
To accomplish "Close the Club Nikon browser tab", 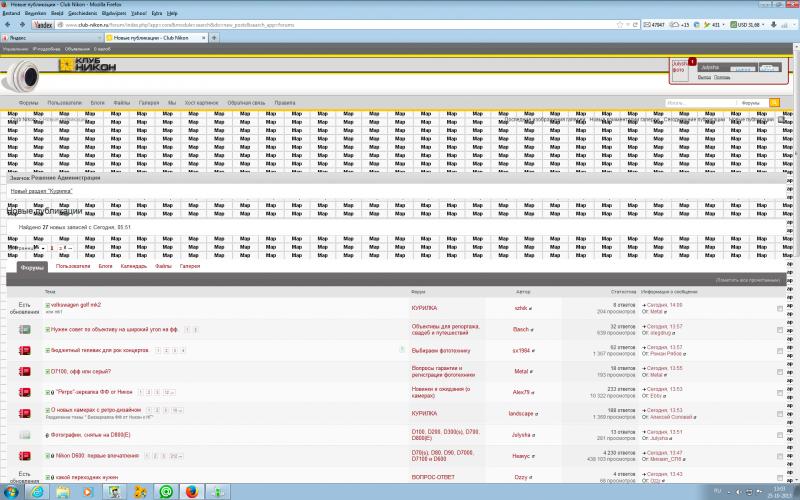I will pyautogui.click(x=204, y=38).
